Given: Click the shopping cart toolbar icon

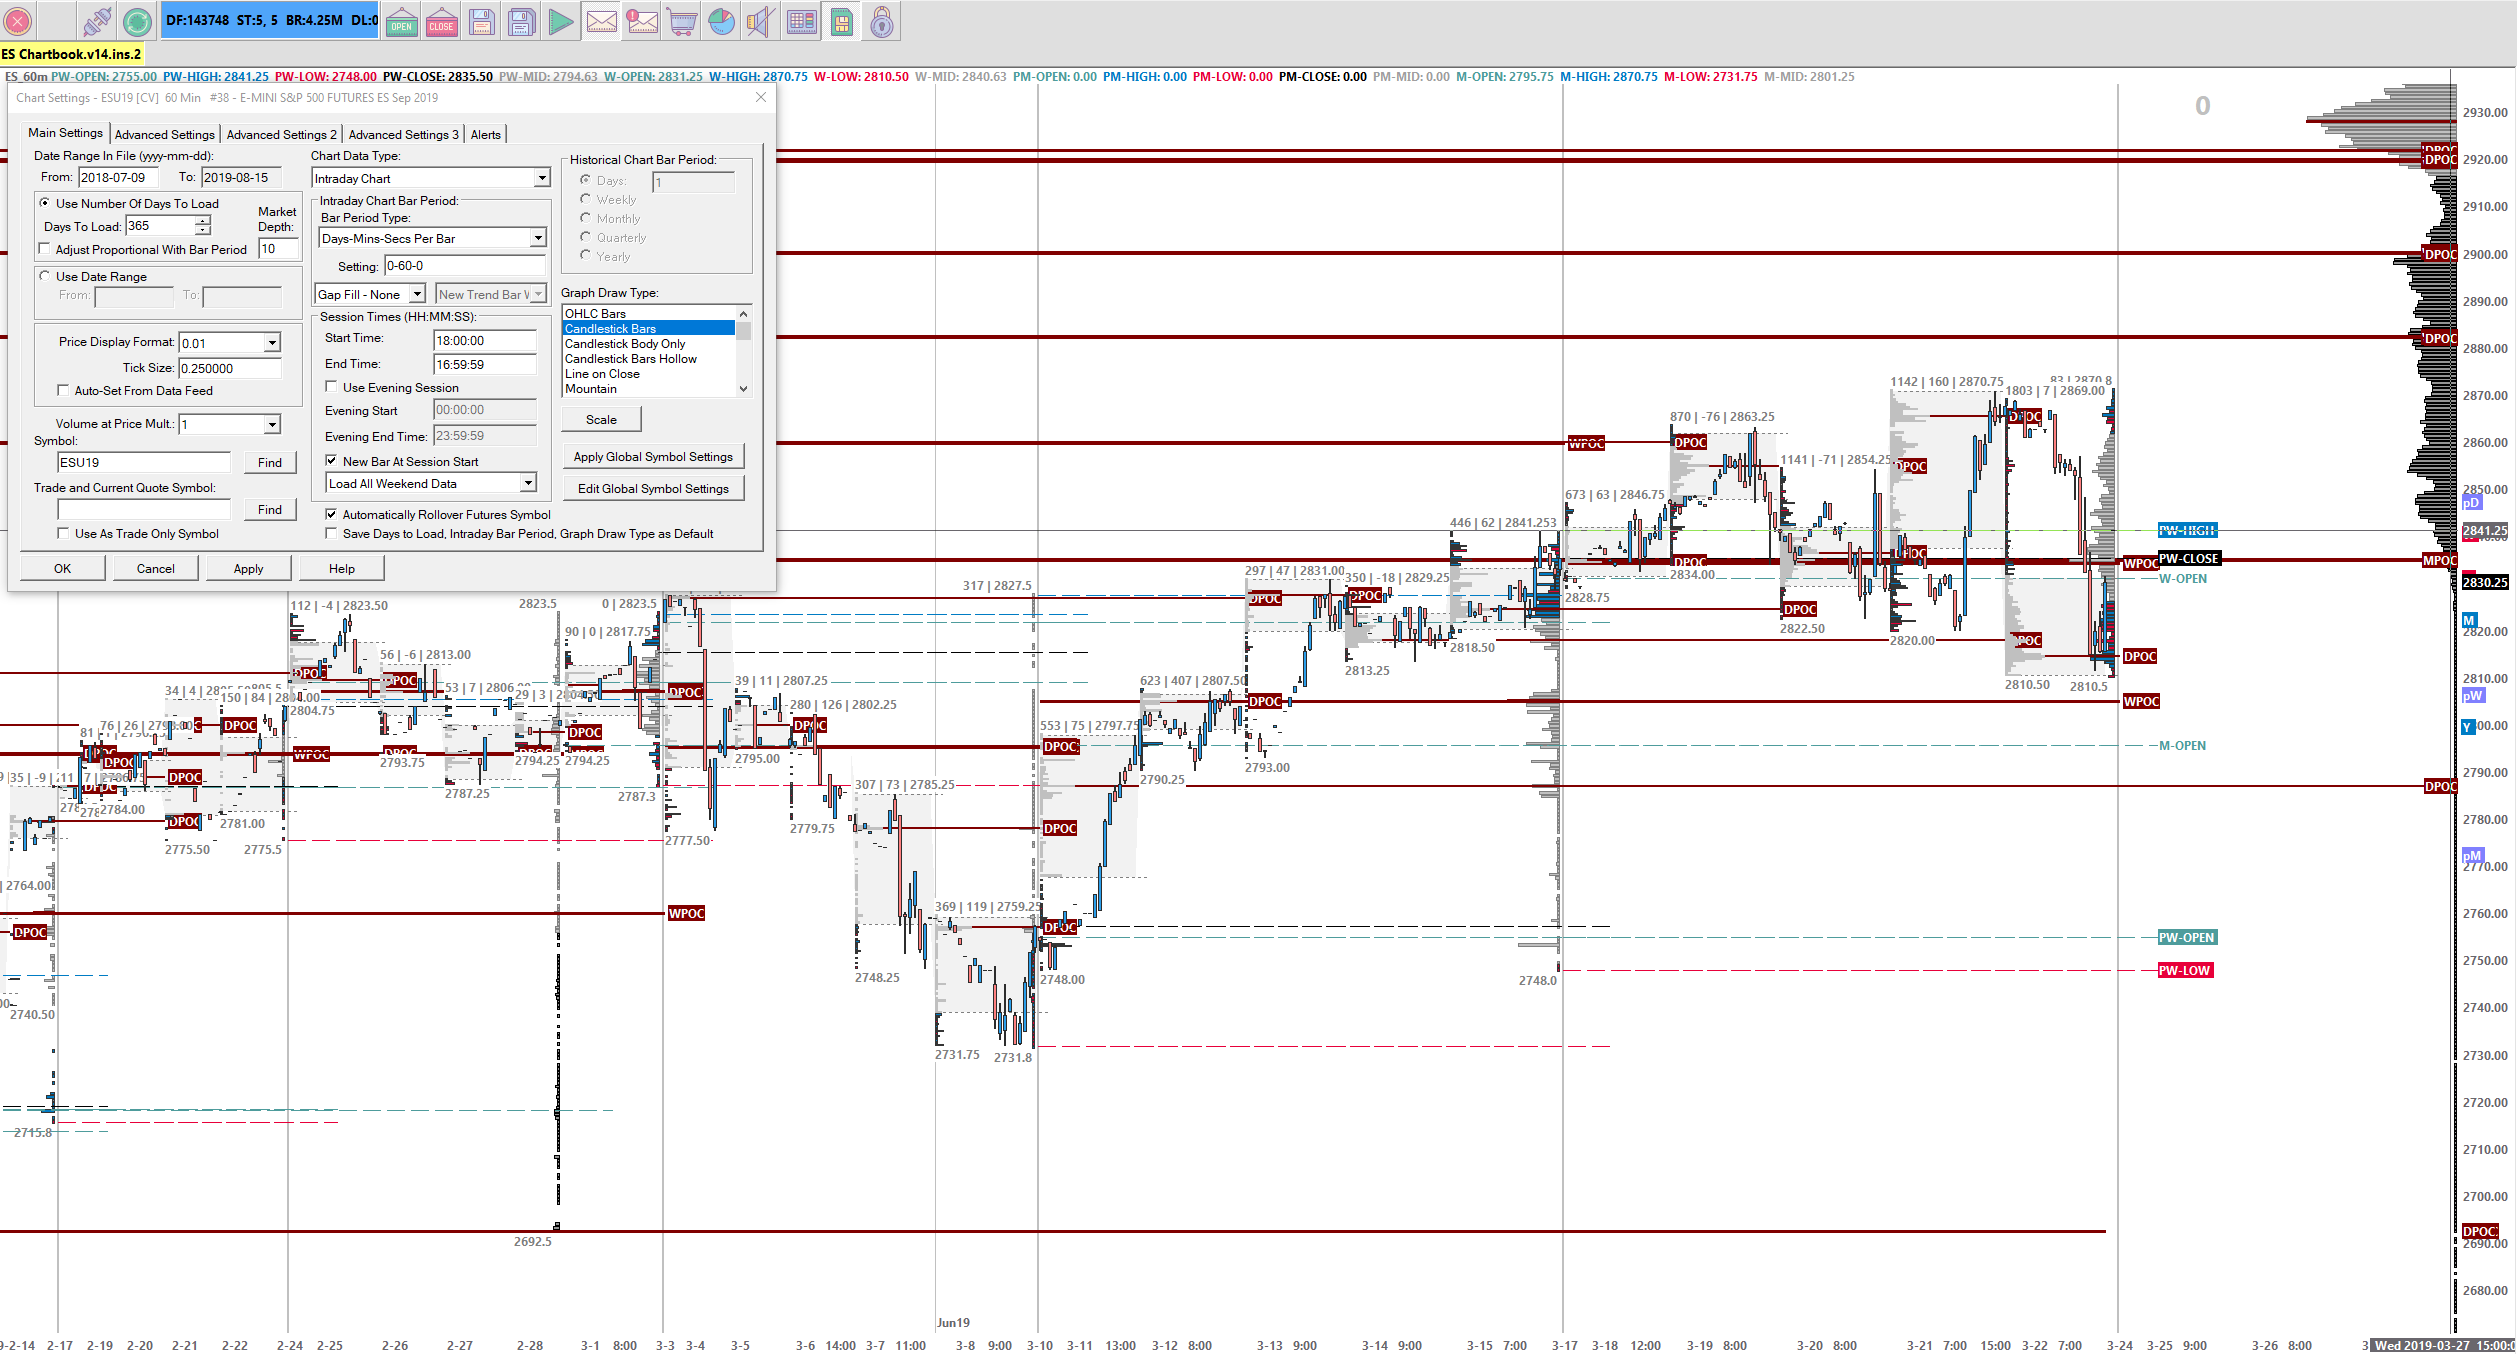Looking at the screenshot, I should coord(682,21).
